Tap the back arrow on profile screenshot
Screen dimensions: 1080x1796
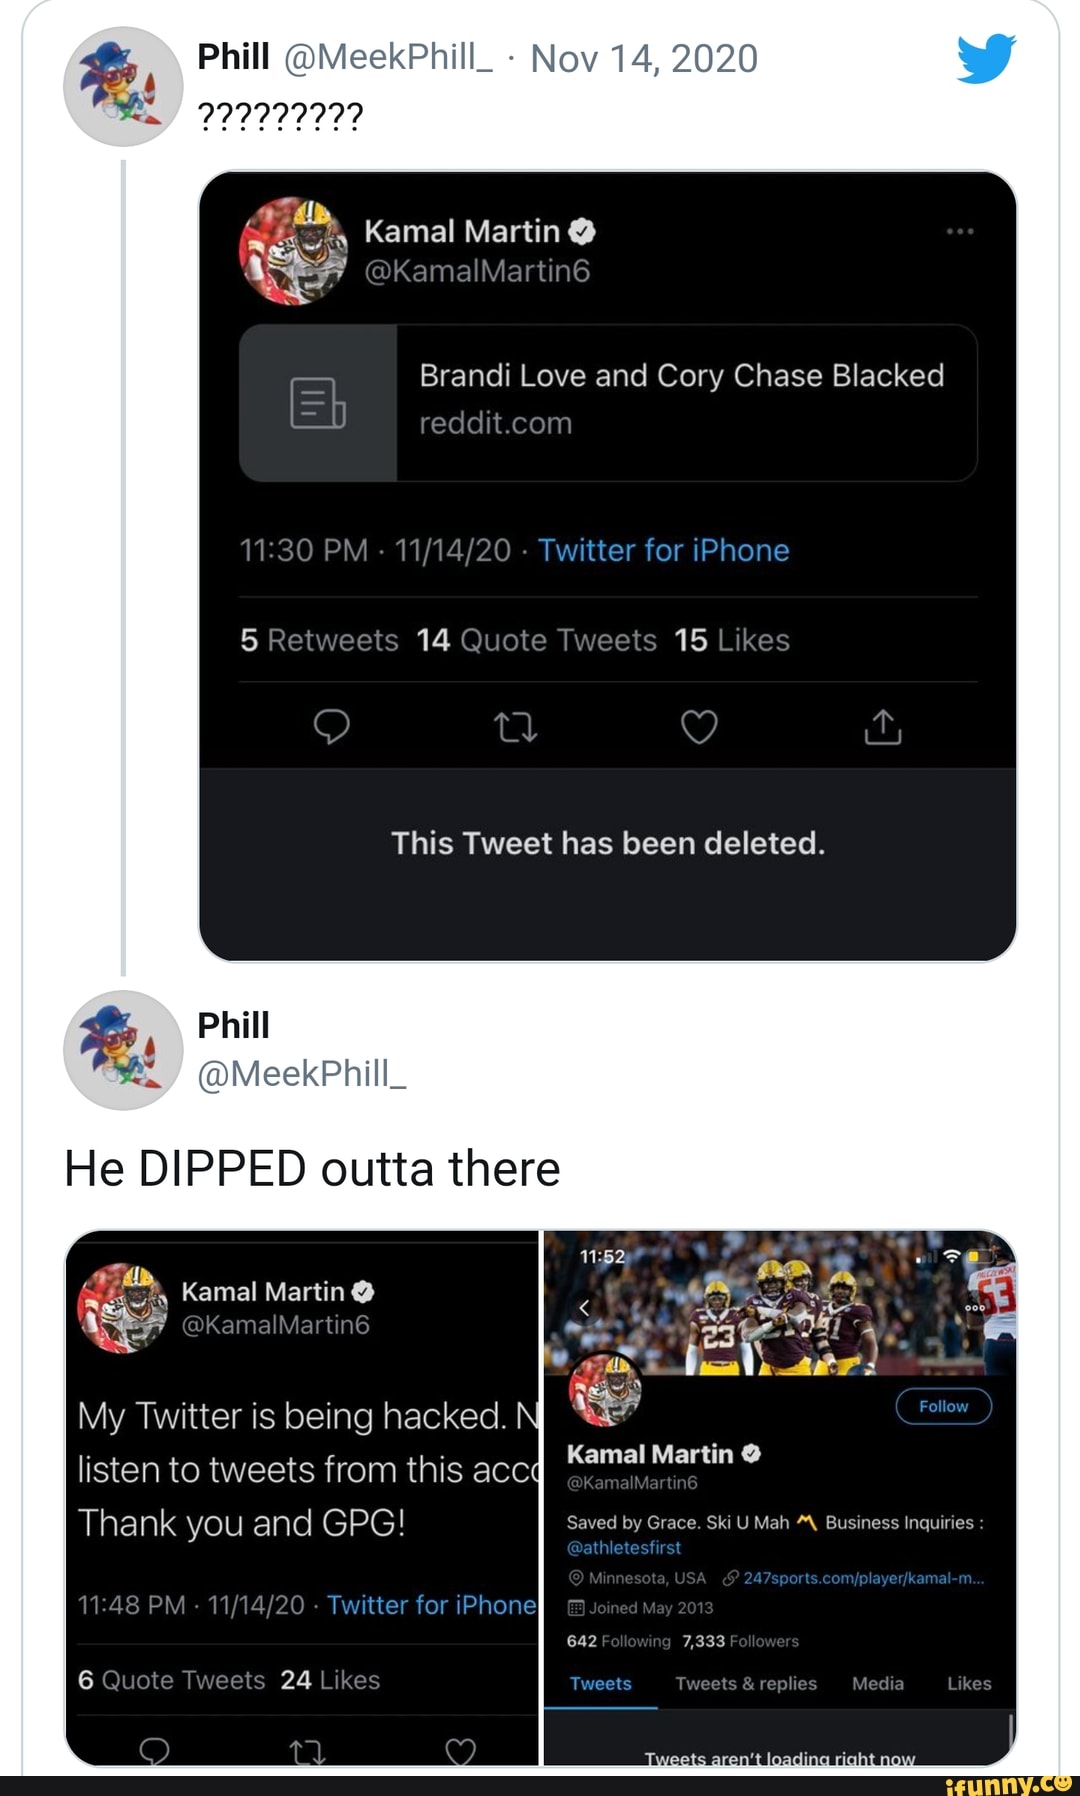tap(585, 1307)
